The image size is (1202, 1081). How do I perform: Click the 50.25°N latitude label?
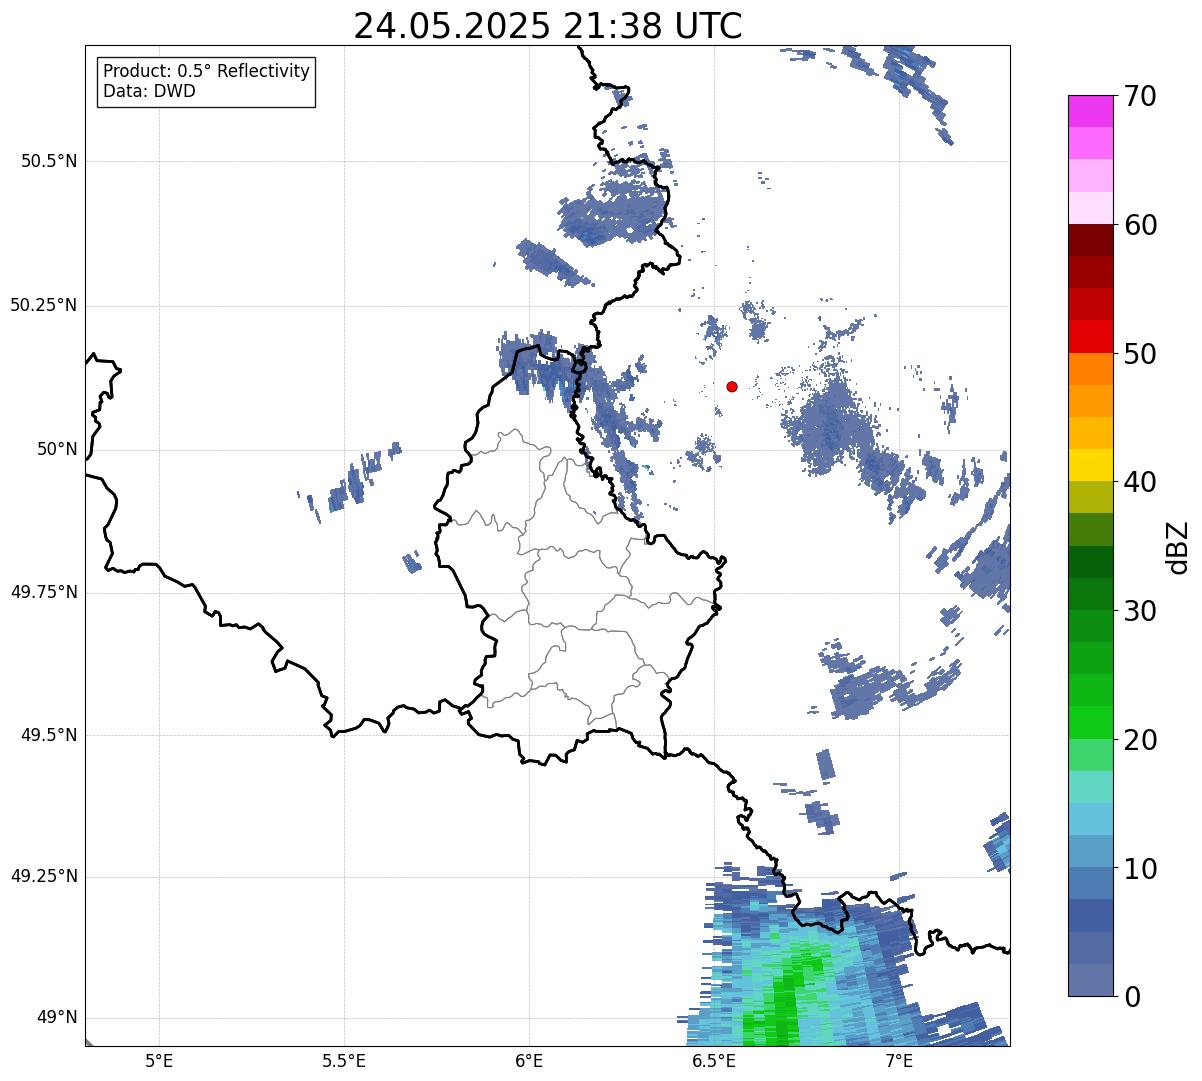43,305
